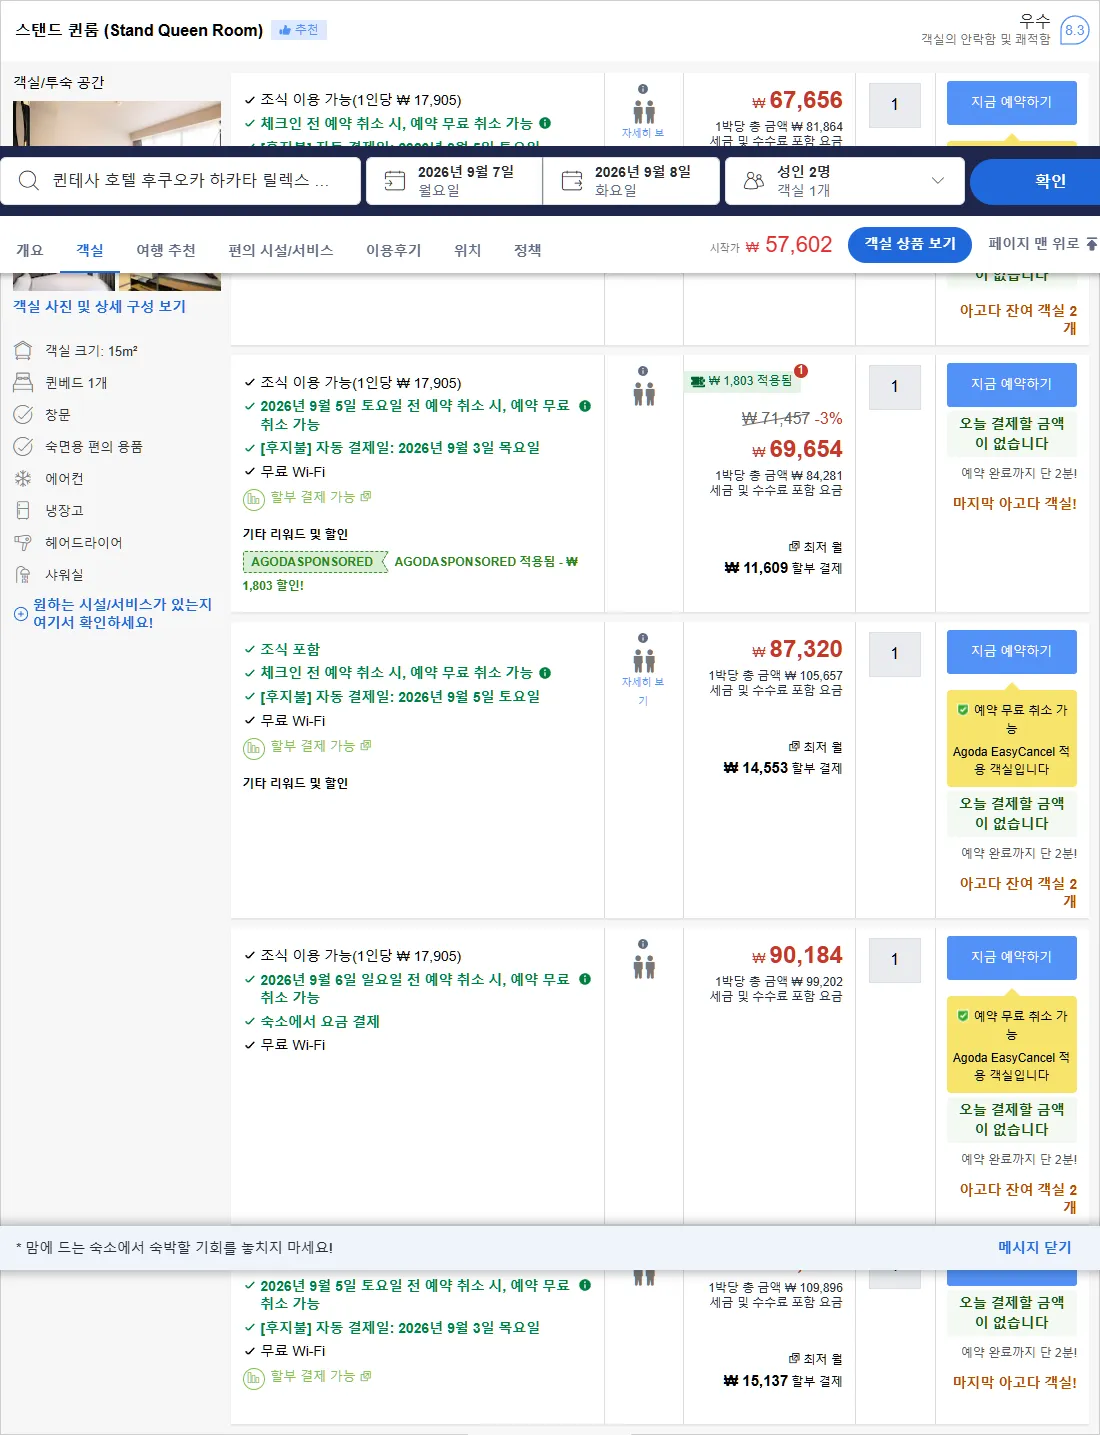Image resolution: width=1100 pixels, height=1435 pixels.
Task: Click info icon beside 9월 6일 cancellation text
Action: pos(585,979)
